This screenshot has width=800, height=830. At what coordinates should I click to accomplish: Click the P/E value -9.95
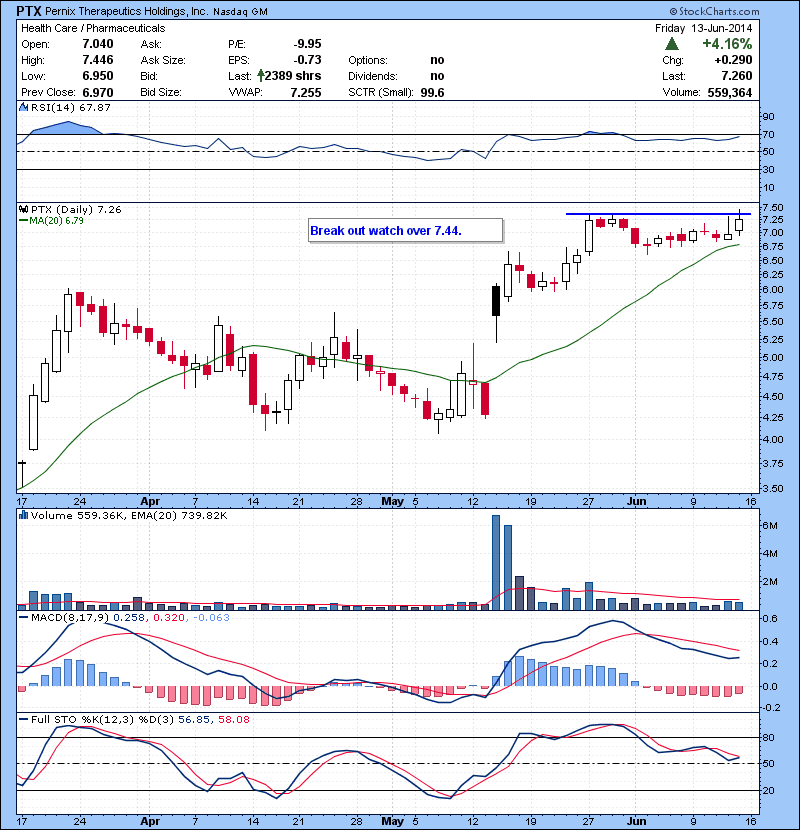point(307,43)
